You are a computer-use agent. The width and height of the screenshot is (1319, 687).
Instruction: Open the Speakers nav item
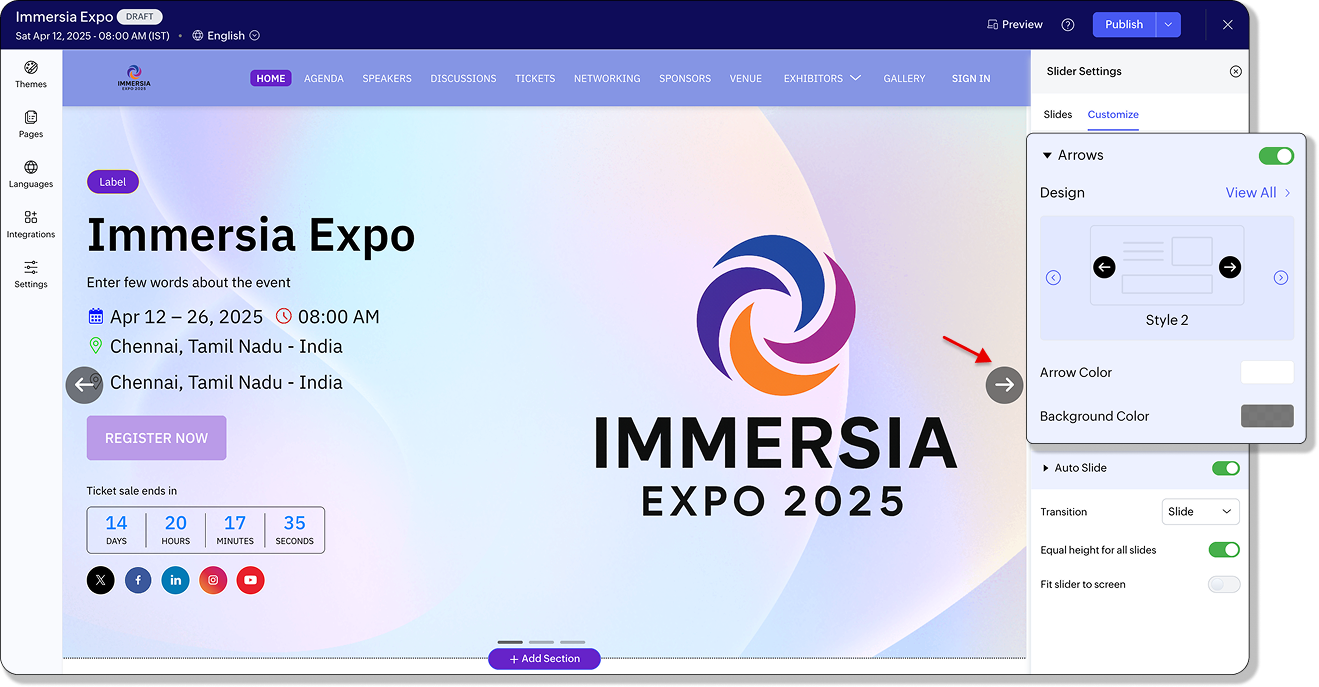tap(387, 78)
